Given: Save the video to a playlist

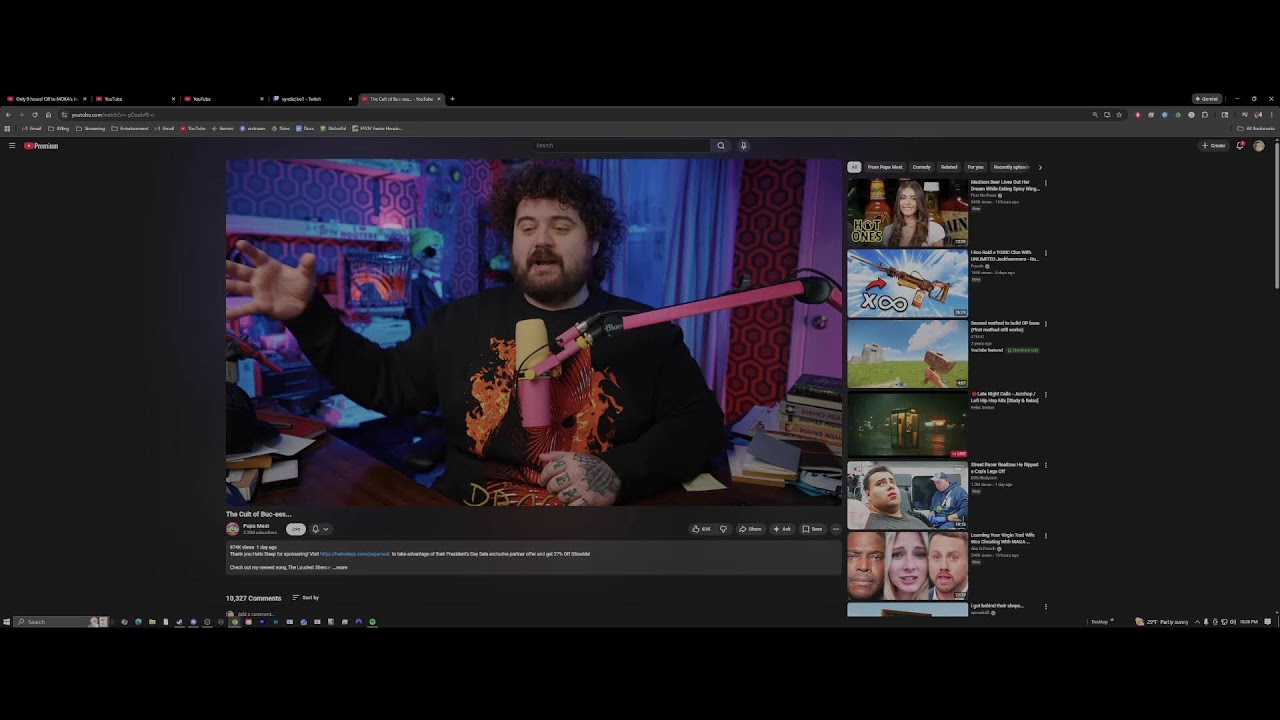Looking at the screenshot, I should [x=812, y=529].
